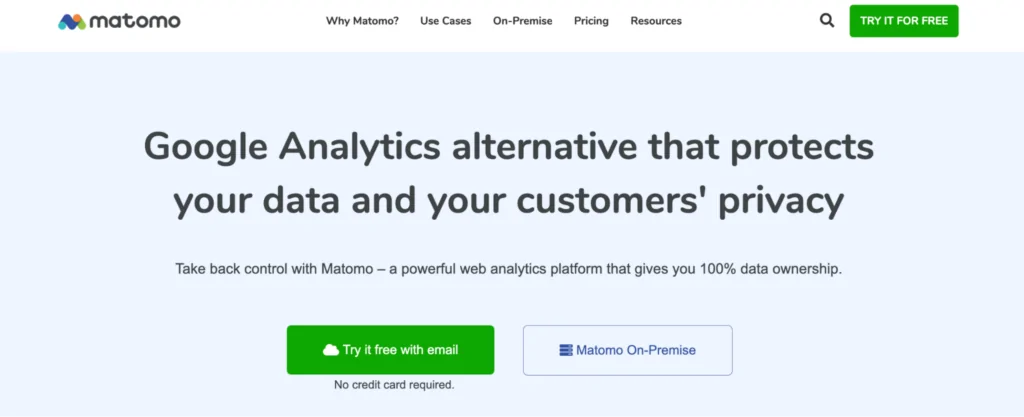Click the word alternative in the headline
This screenshot has height=417, width=1024.
coord(544,147)
